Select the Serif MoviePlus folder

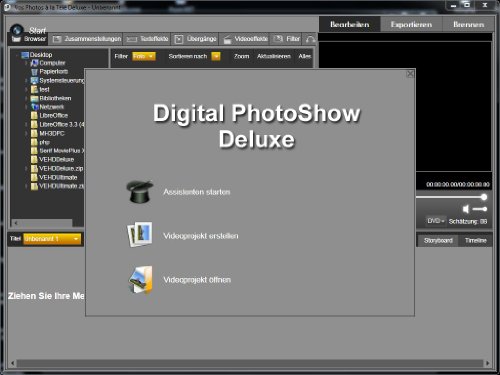57,151
